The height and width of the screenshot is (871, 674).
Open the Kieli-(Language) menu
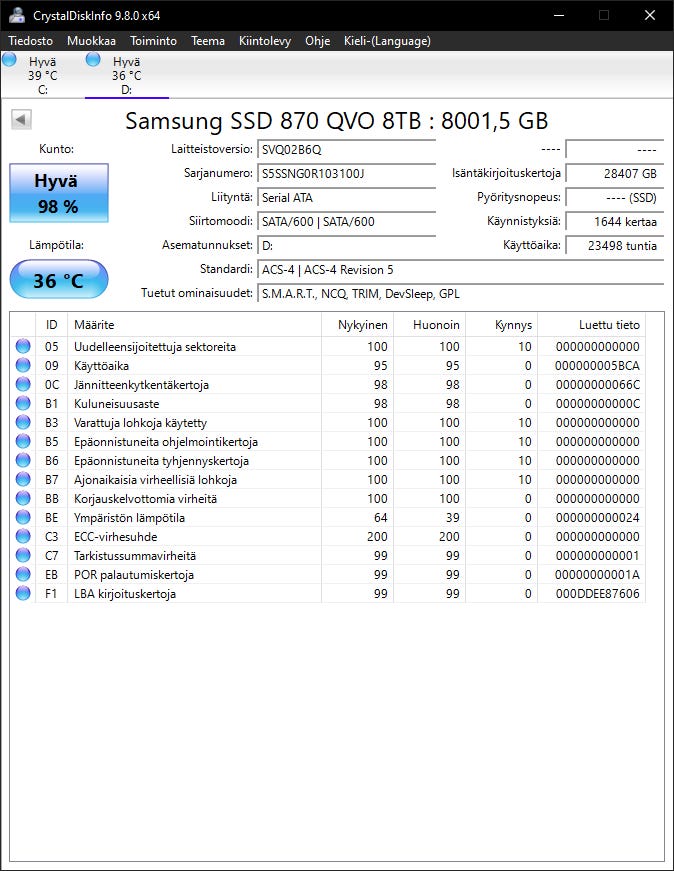(x=387, y=41)
